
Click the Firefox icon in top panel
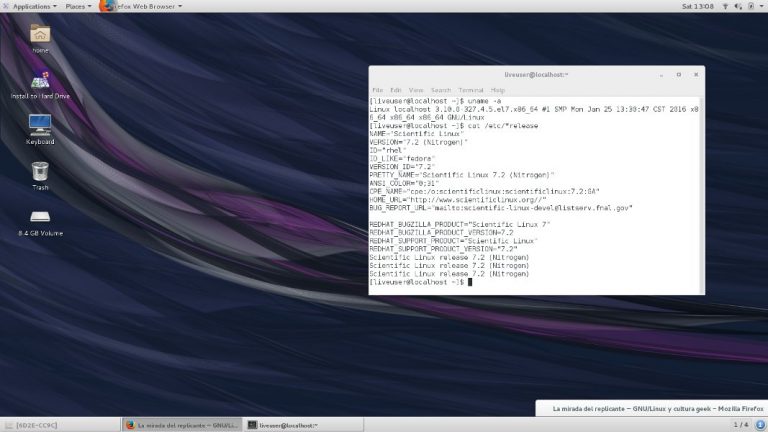pos(107,6)
